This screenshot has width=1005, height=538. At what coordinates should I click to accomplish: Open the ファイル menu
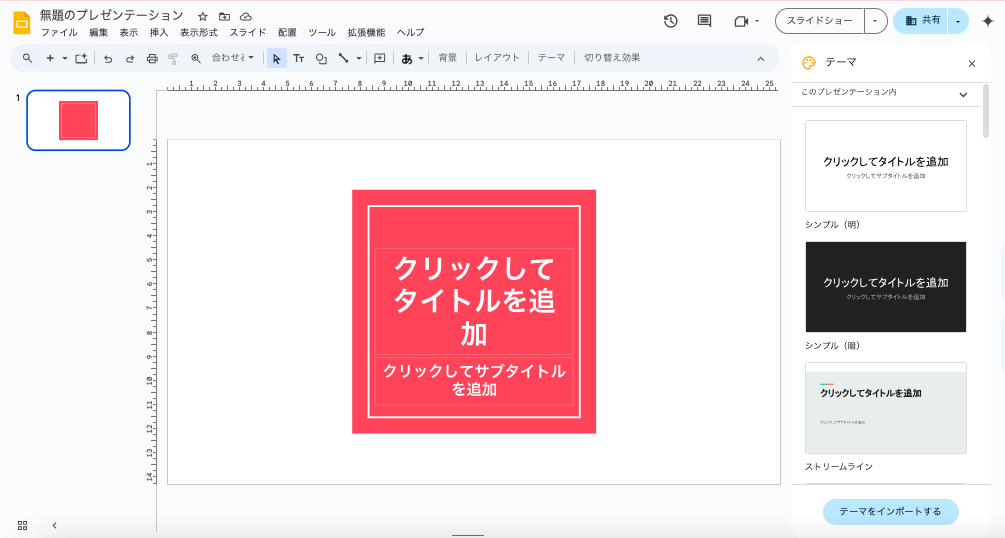(x=59, y=33)
